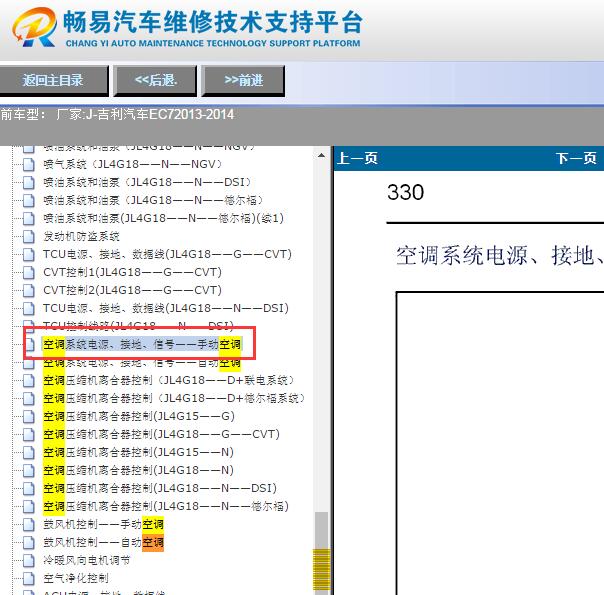This screenshot has height=595, width=604.
Task: Open TCU电源、接地、数据线(JL4G18——N——DSI) entry
Action: tap(166, 308)
